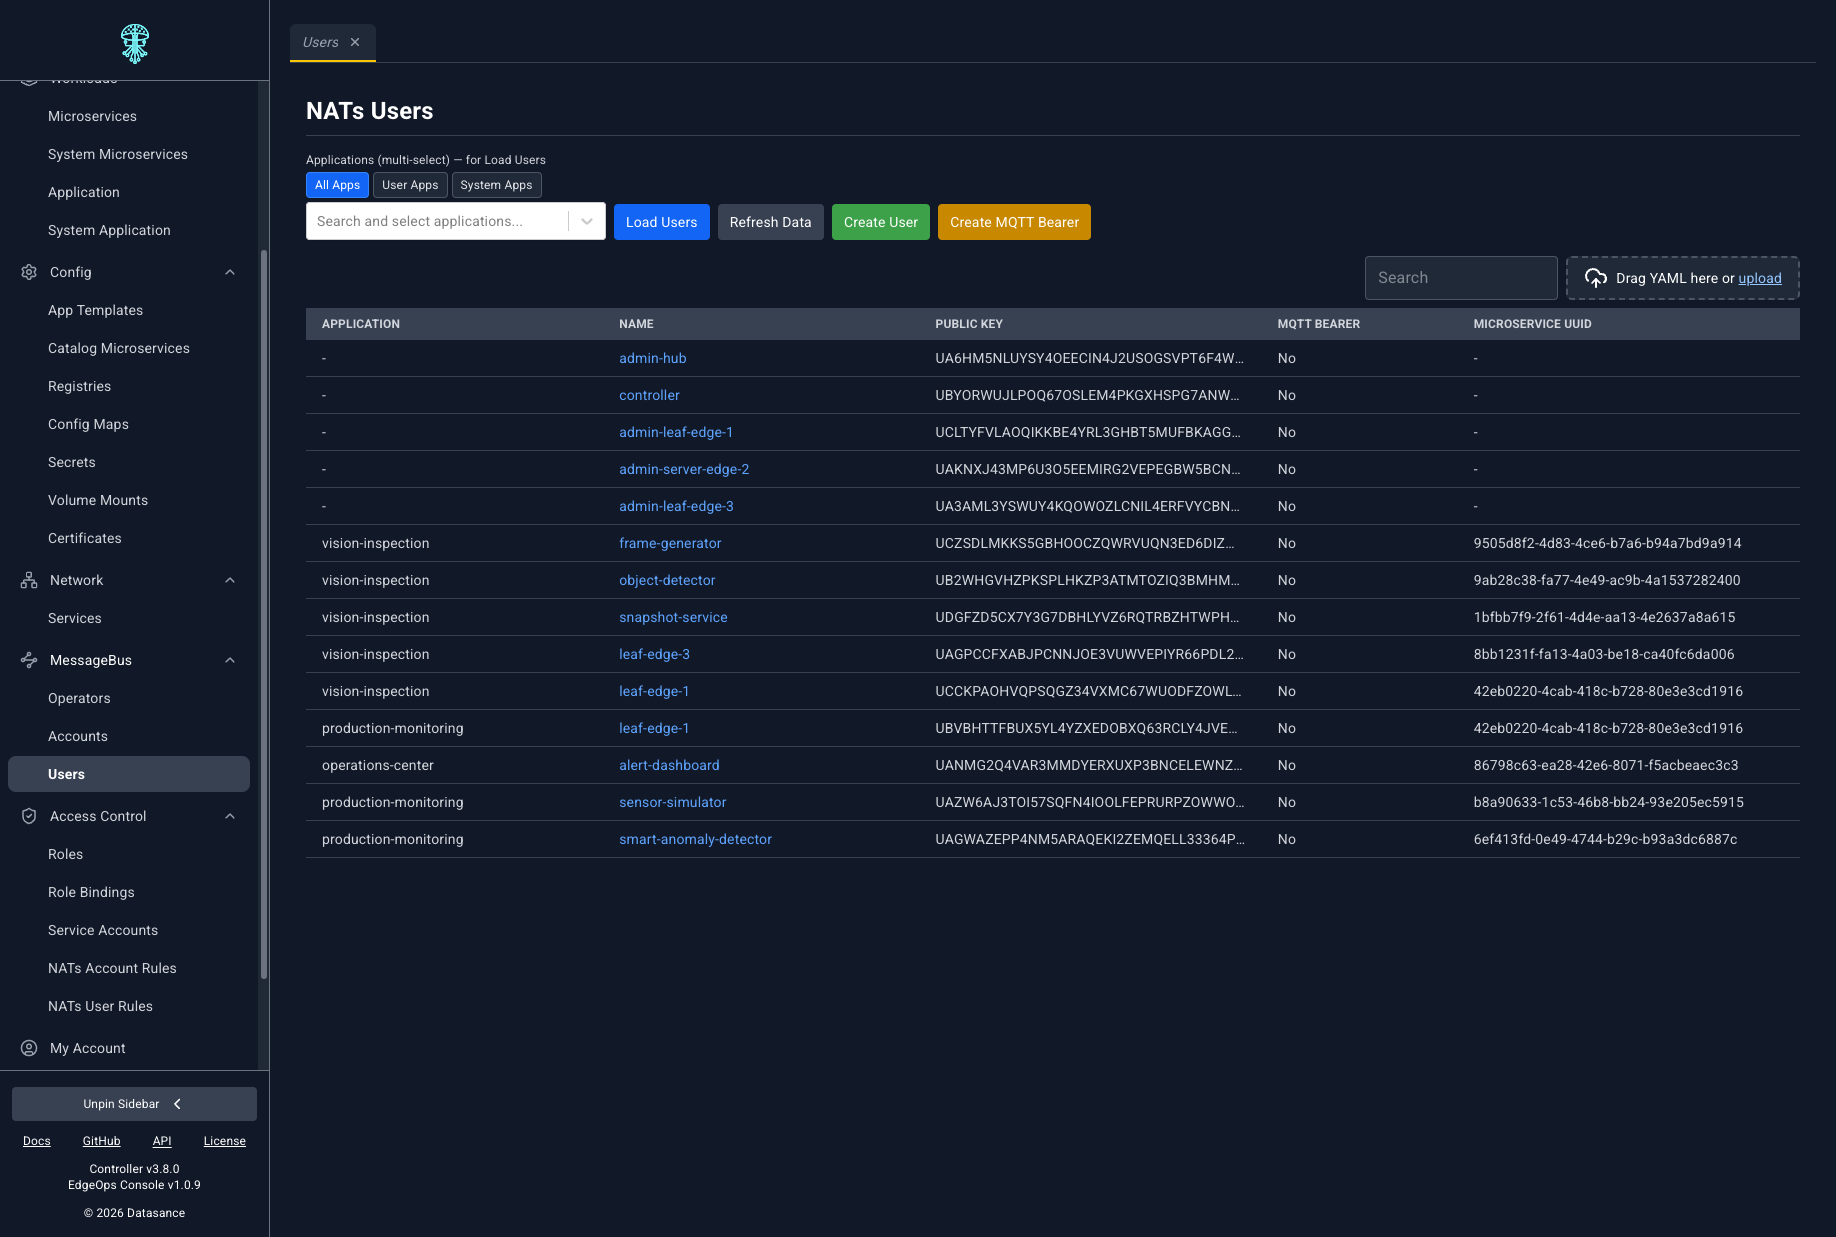1836x1237 pixels.
Task: Open the admin-hub user
Action: (x=653, y=358)
